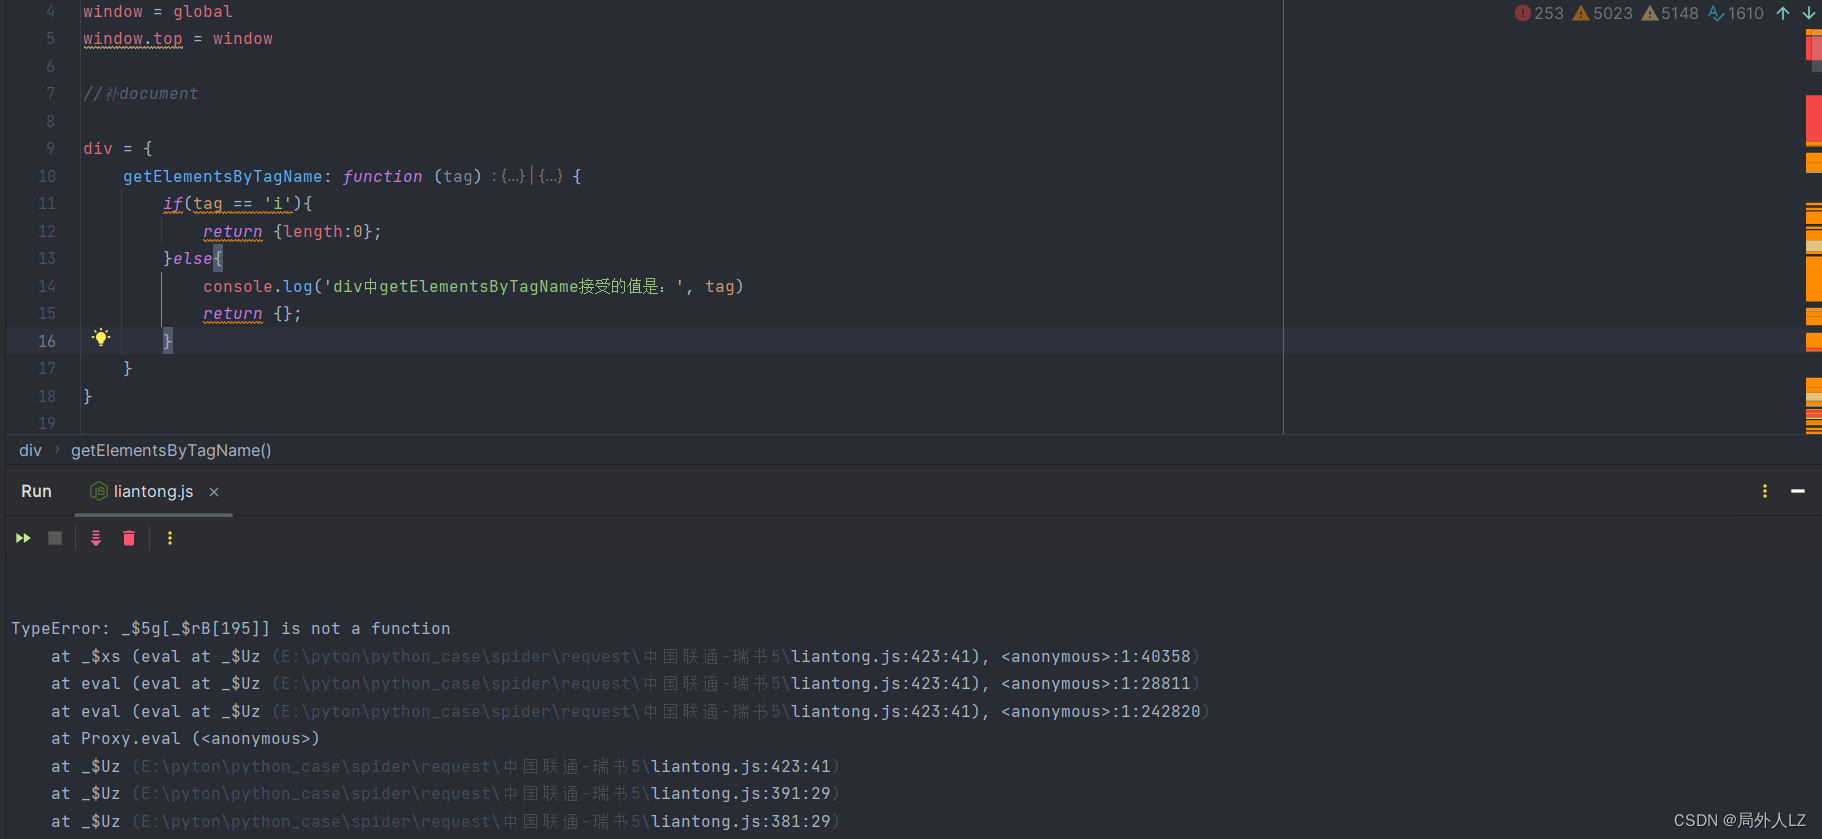Click the 5148 weak warnings indicator
This screenshot has height=839, width=1822.
pyautogui.click(x=1670, y=13)
